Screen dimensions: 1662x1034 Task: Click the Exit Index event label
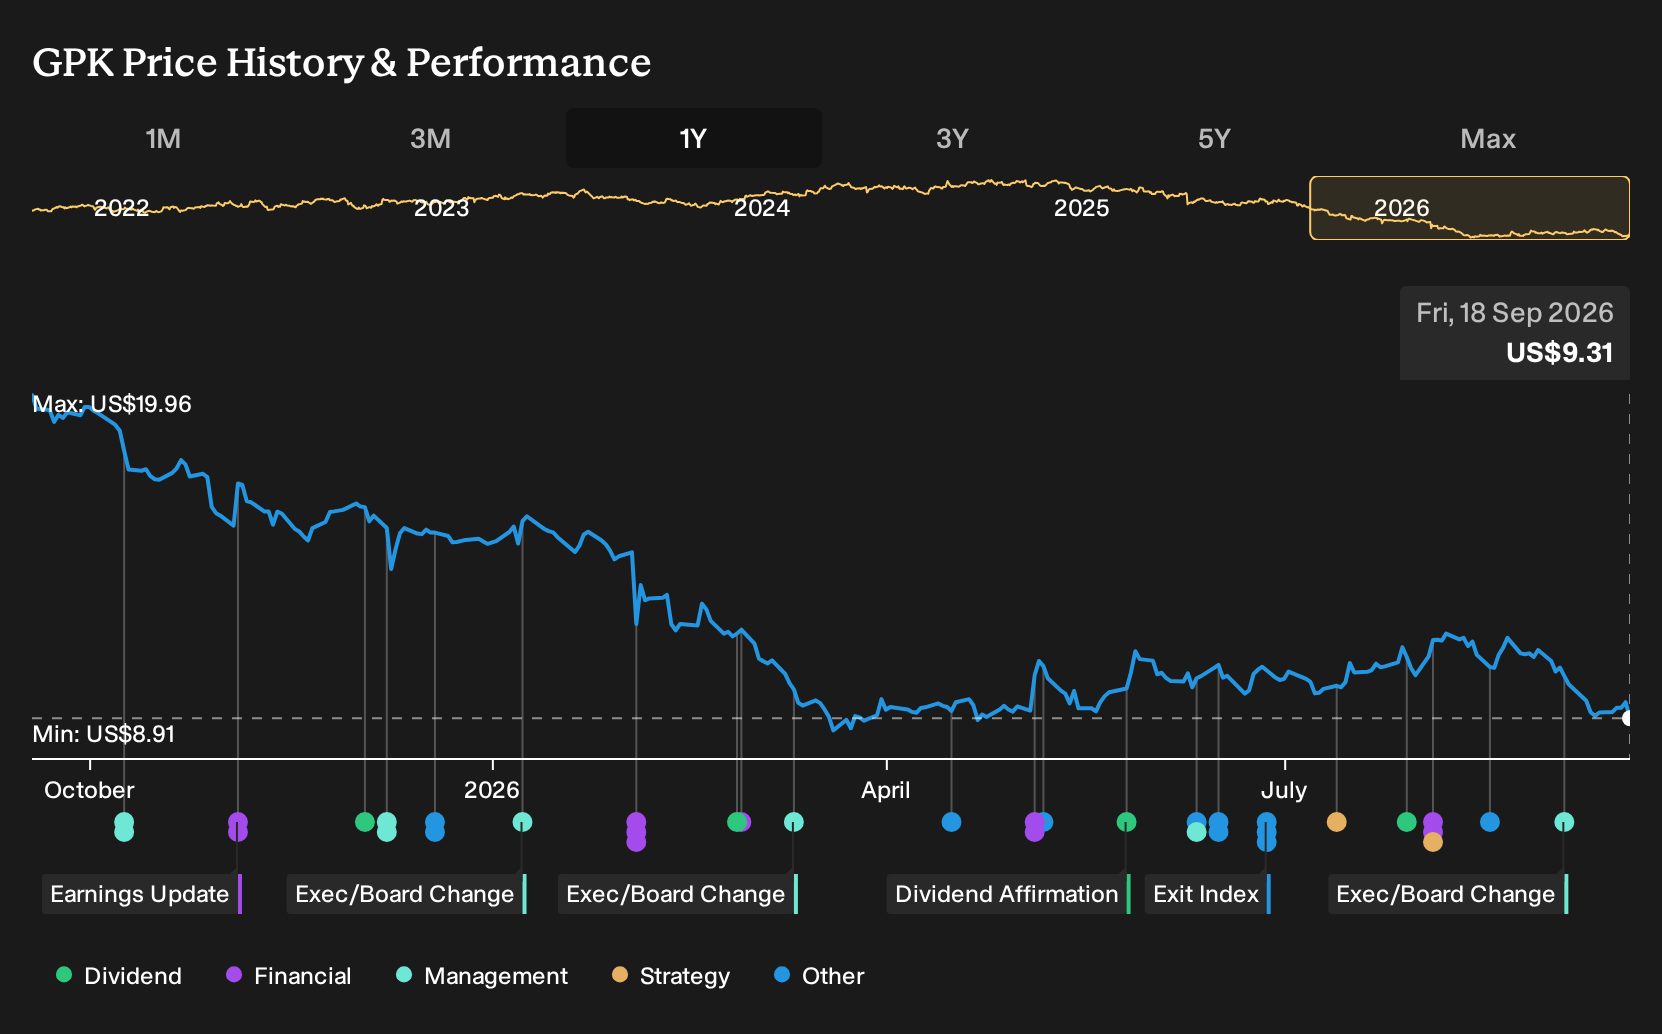(1207, 894)
